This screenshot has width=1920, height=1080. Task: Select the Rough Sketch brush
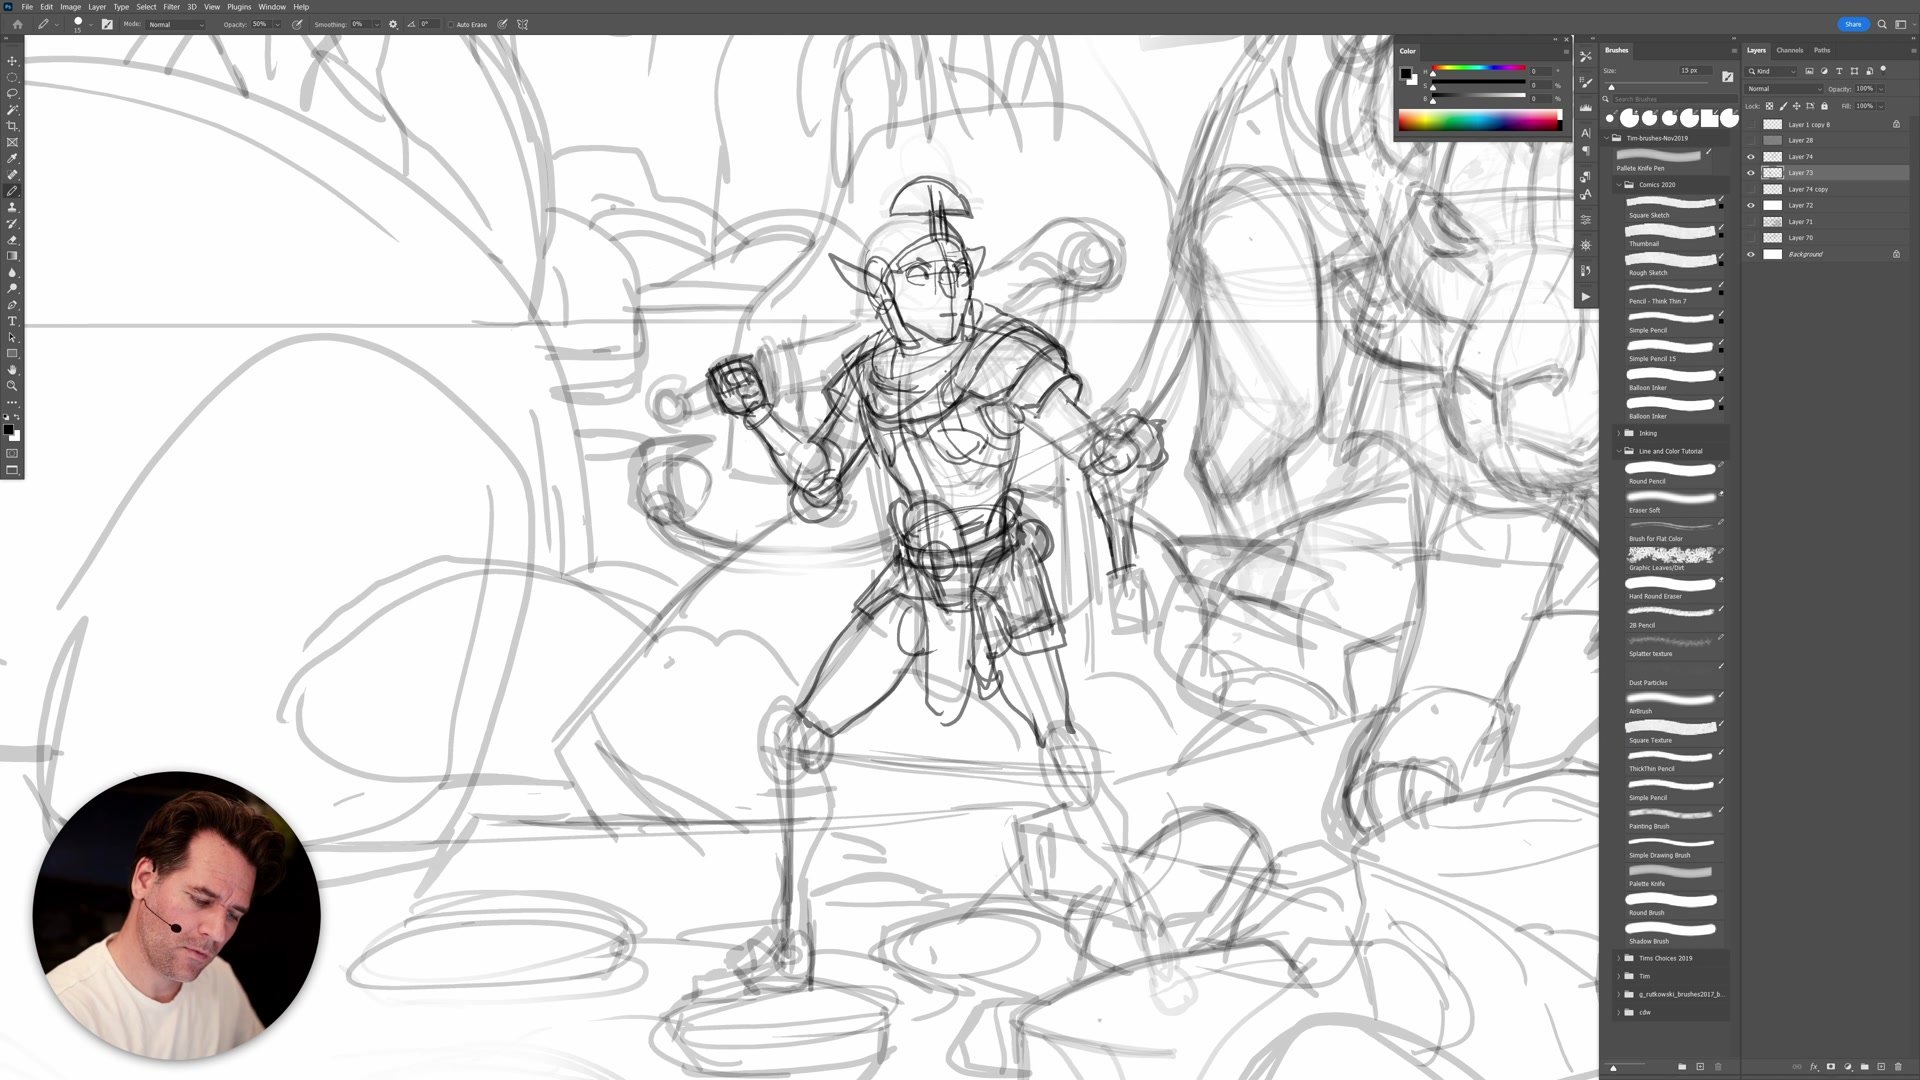point(1669,260)
